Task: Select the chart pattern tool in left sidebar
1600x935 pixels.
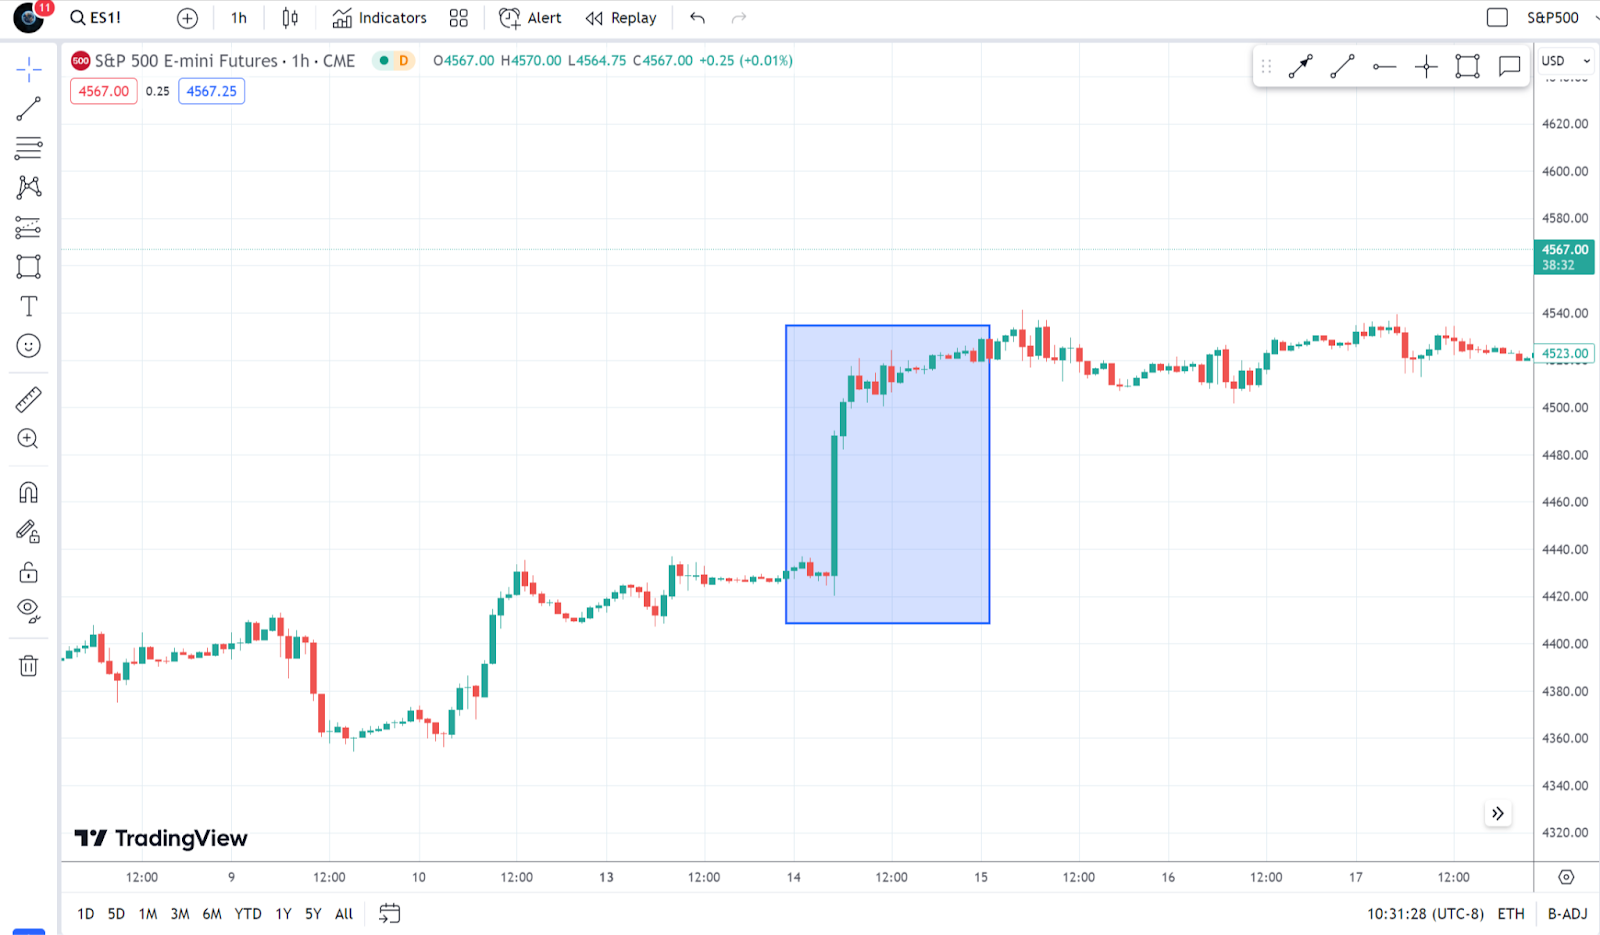Action: (28, 187)
